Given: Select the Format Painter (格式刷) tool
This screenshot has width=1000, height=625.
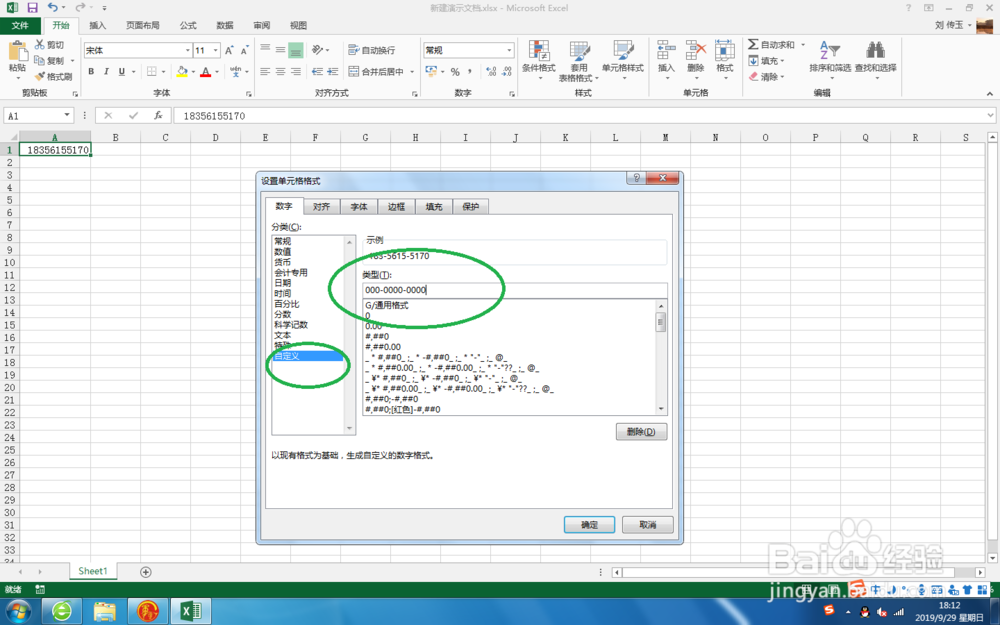Looking at the screenshot, I should click(x=54, y=77).
